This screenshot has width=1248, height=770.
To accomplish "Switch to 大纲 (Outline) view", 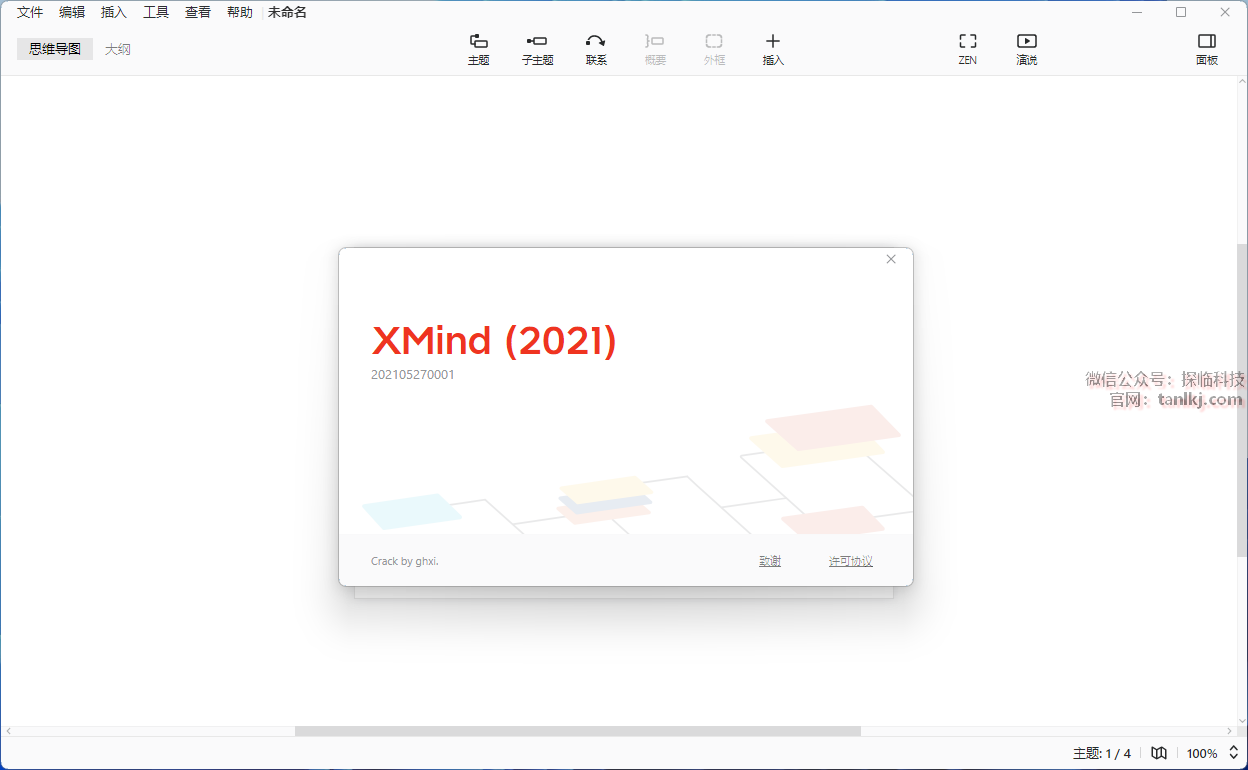I will 118,49.
